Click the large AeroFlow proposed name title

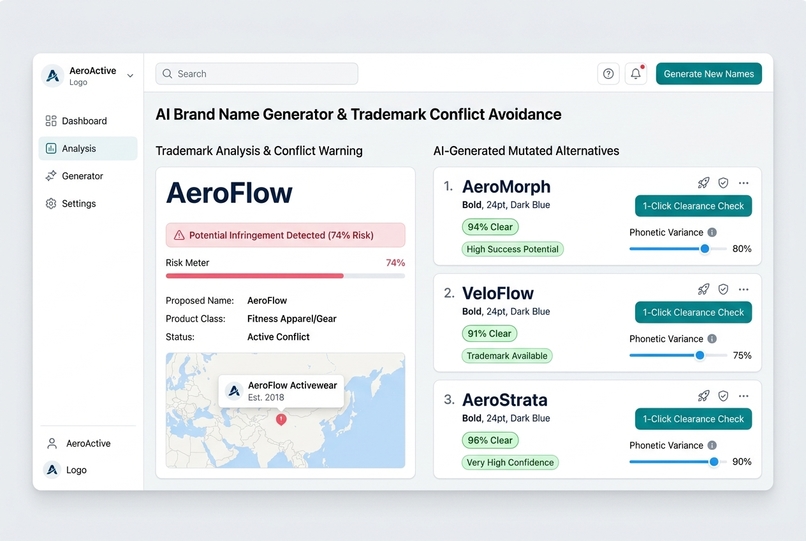[x=229, y=193]
